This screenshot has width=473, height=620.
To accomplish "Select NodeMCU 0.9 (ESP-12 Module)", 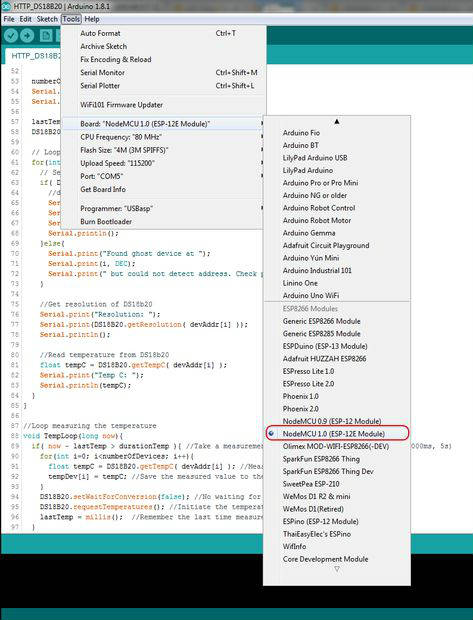I will (x=337, y=421).
